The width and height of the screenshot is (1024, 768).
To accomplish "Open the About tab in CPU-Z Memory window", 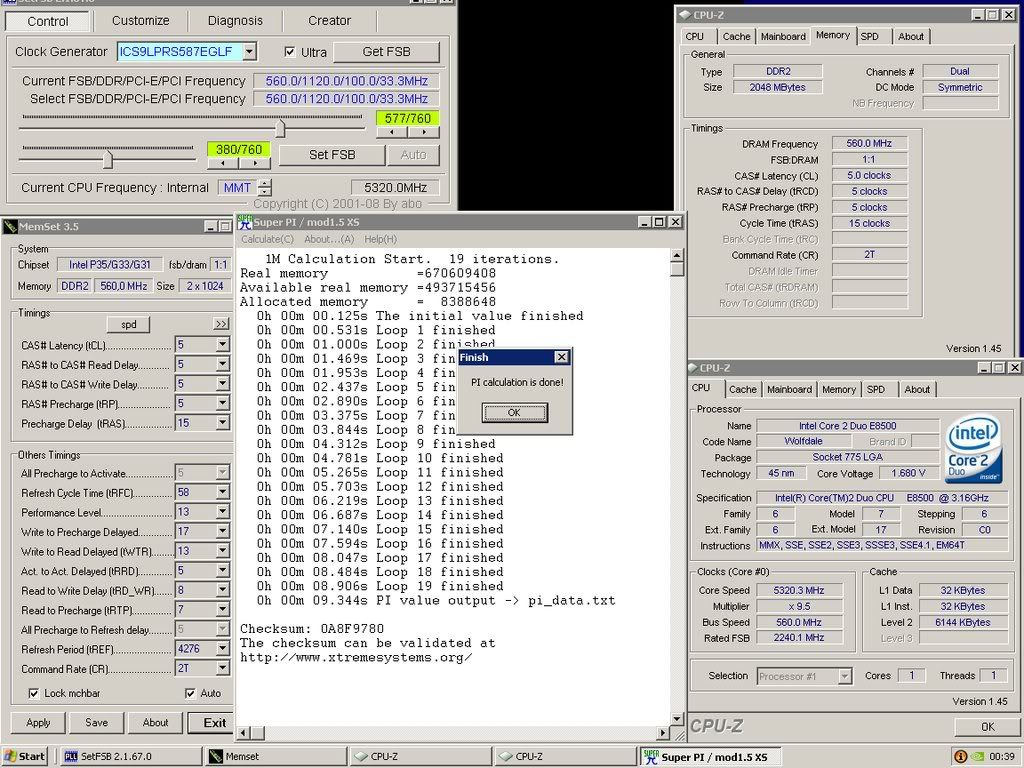I will pyautogui.click(x=910, y=37).
